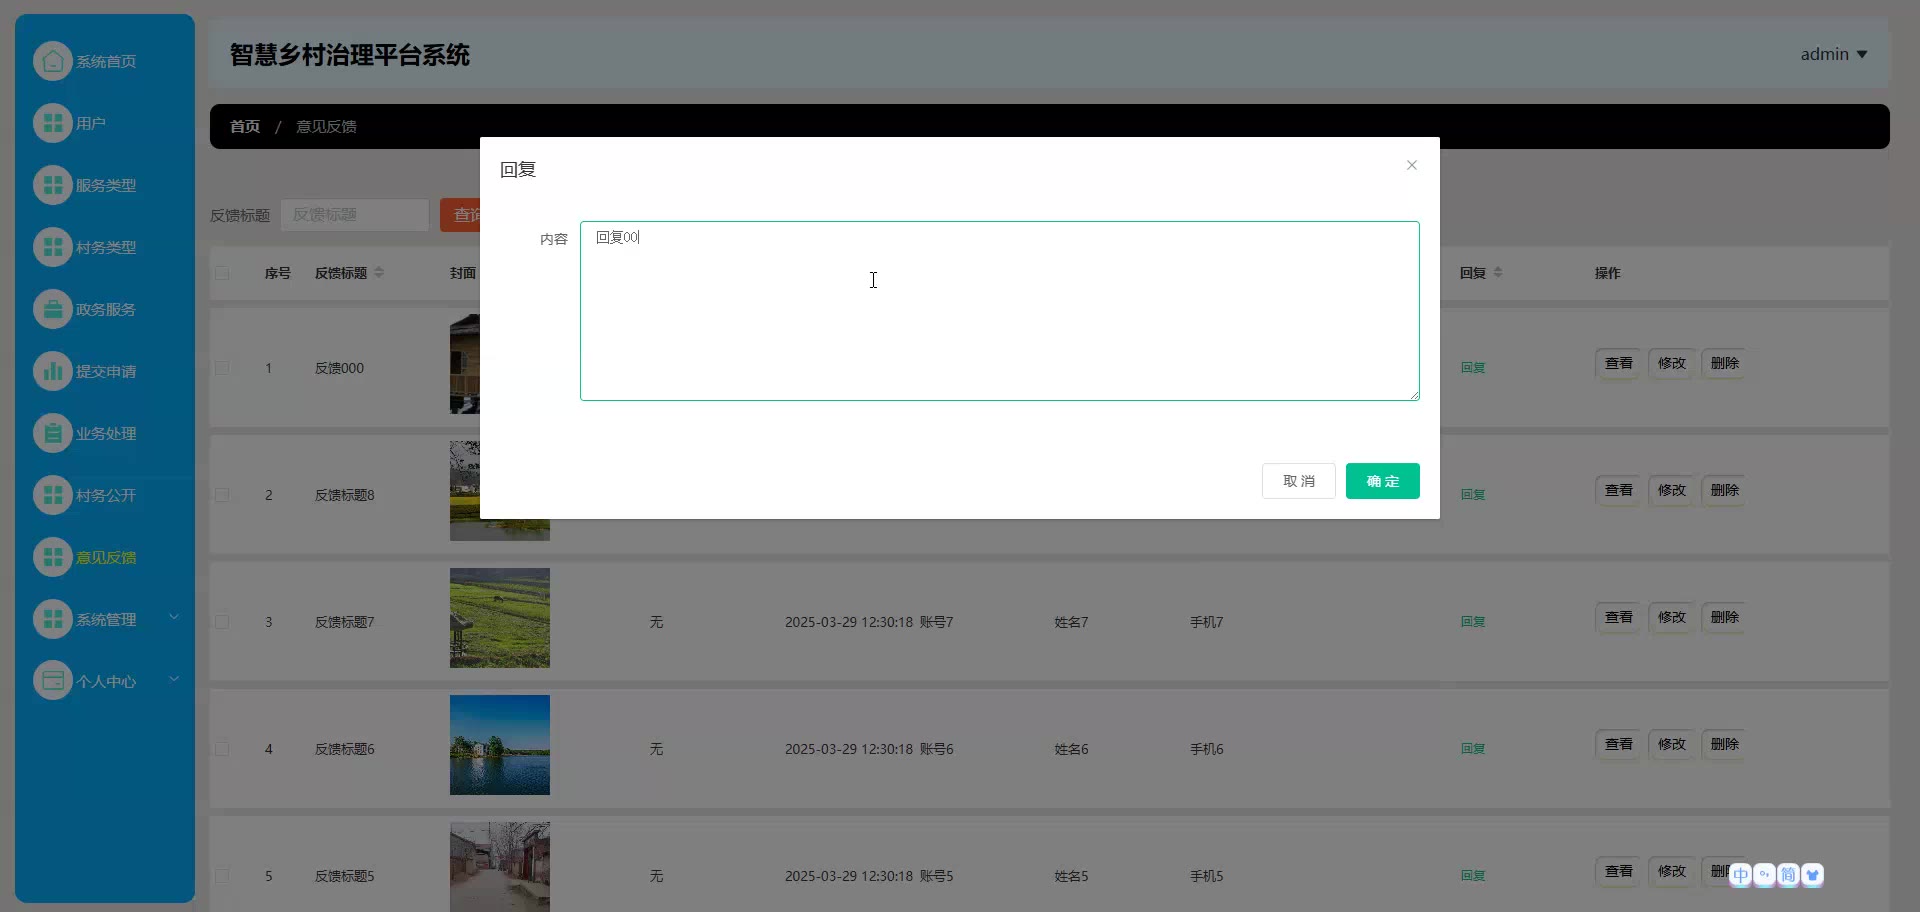Expand the 系统管理 submenu chevron

[x=174, y=617]
